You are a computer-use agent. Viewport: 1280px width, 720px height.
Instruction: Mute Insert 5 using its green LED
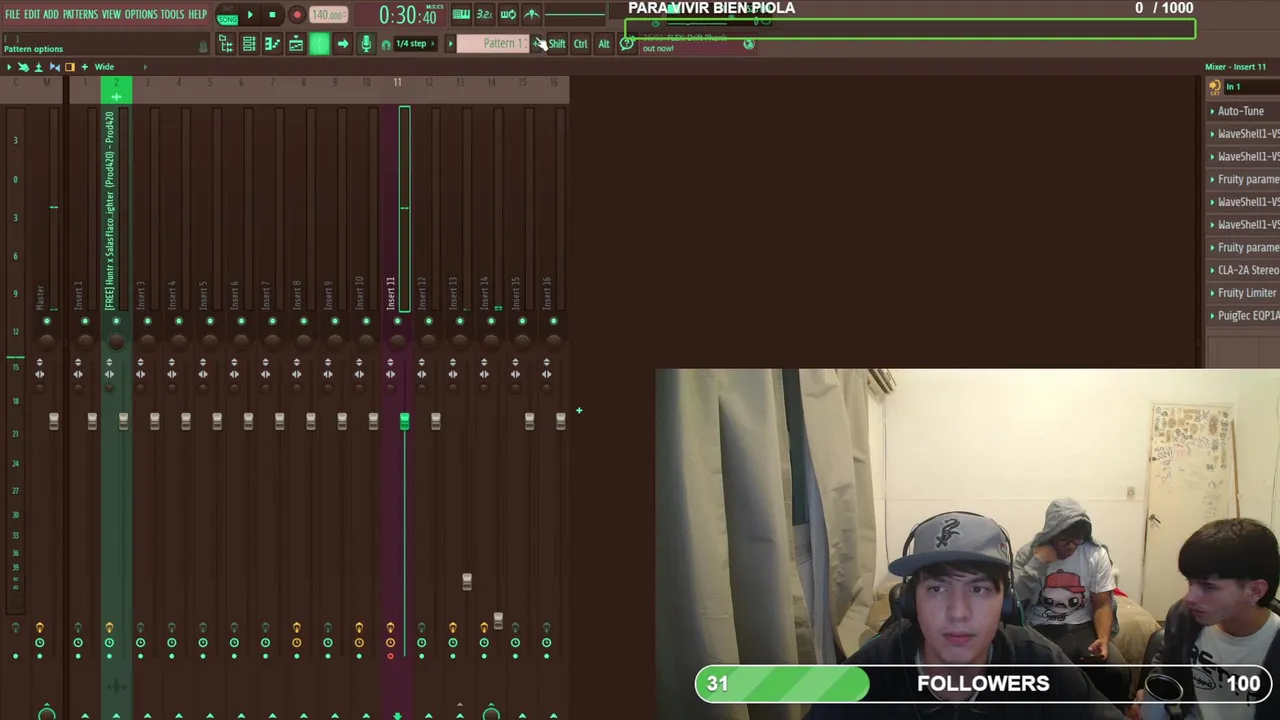[x=210, y=321]
